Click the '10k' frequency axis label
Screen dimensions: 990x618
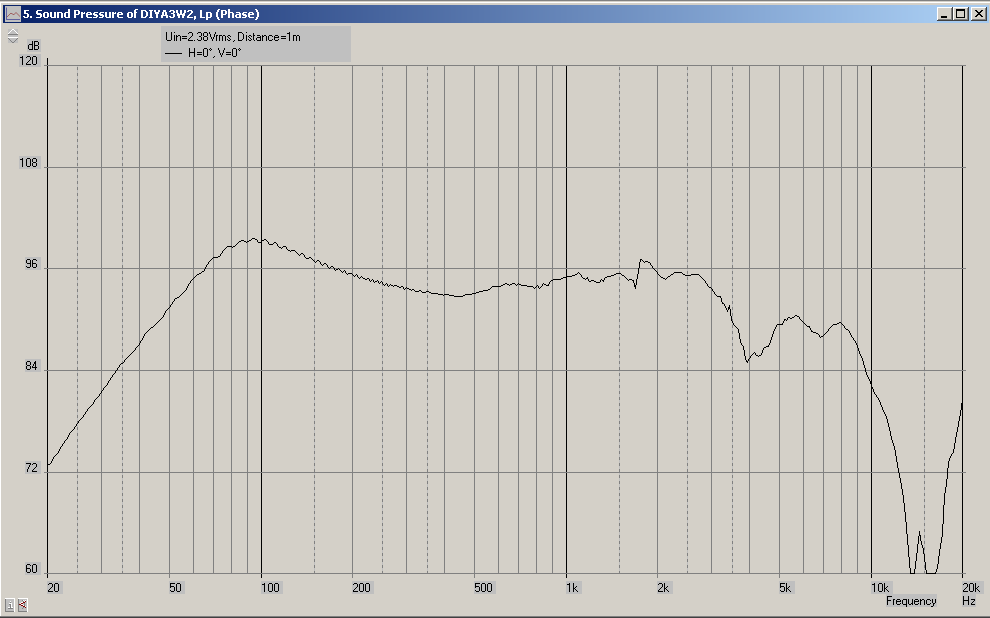coord(880,588)
